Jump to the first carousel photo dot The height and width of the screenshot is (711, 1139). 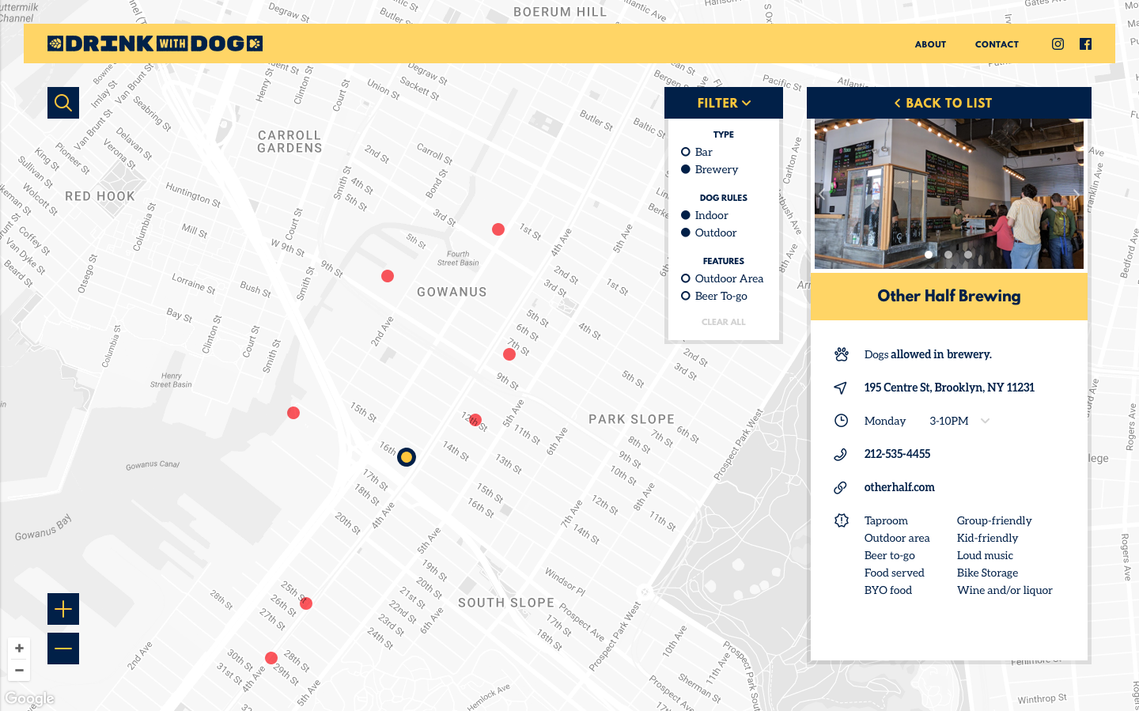pos(929,255)
